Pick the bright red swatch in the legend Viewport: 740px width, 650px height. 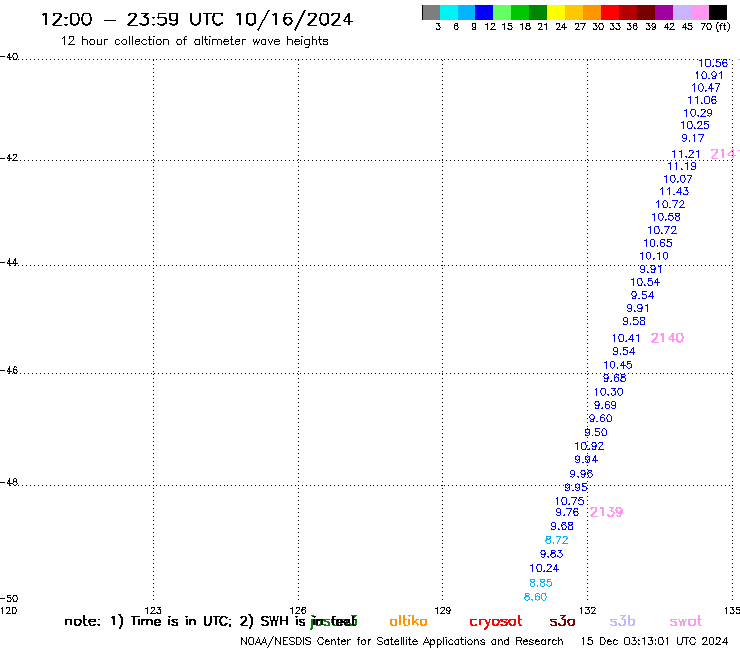(x=610, y=12)
